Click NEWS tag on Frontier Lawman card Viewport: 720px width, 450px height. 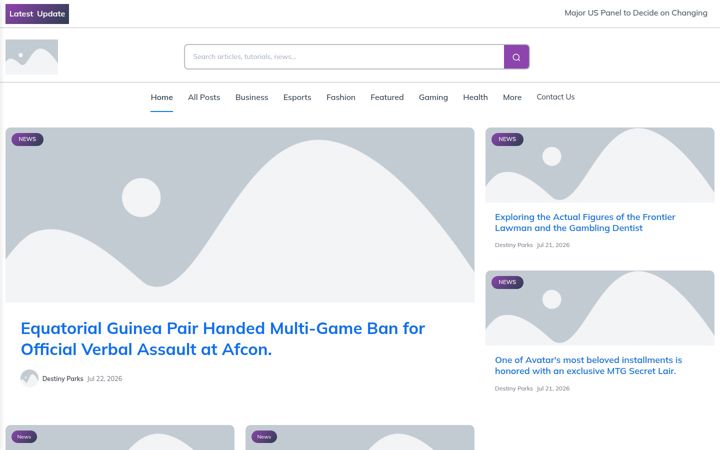[x=507, y=139]
